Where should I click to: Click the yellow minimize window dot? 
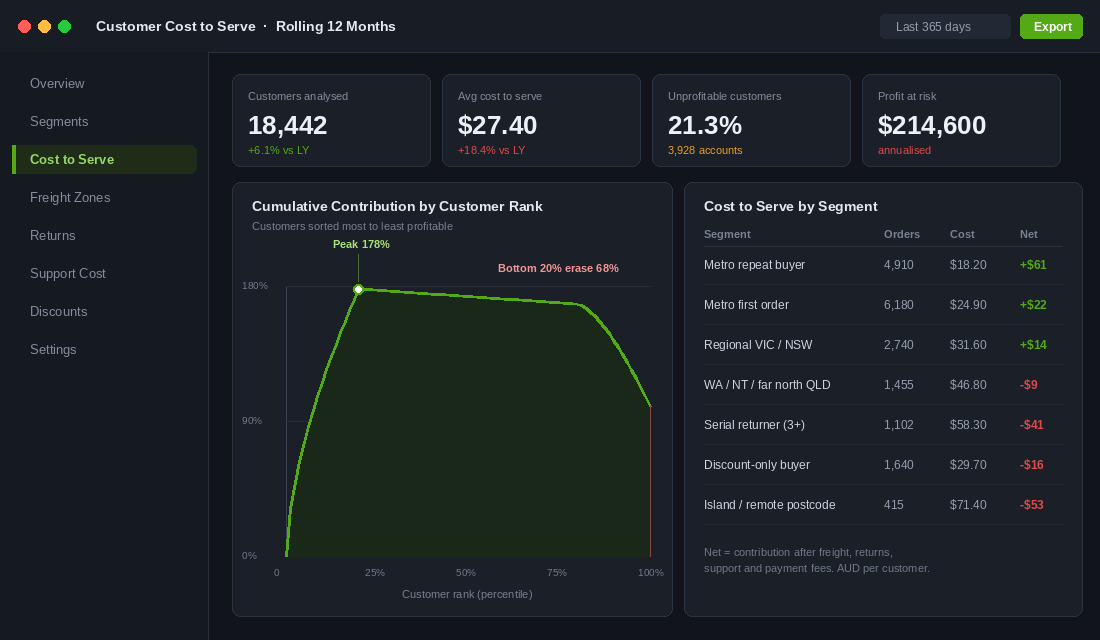44,27
